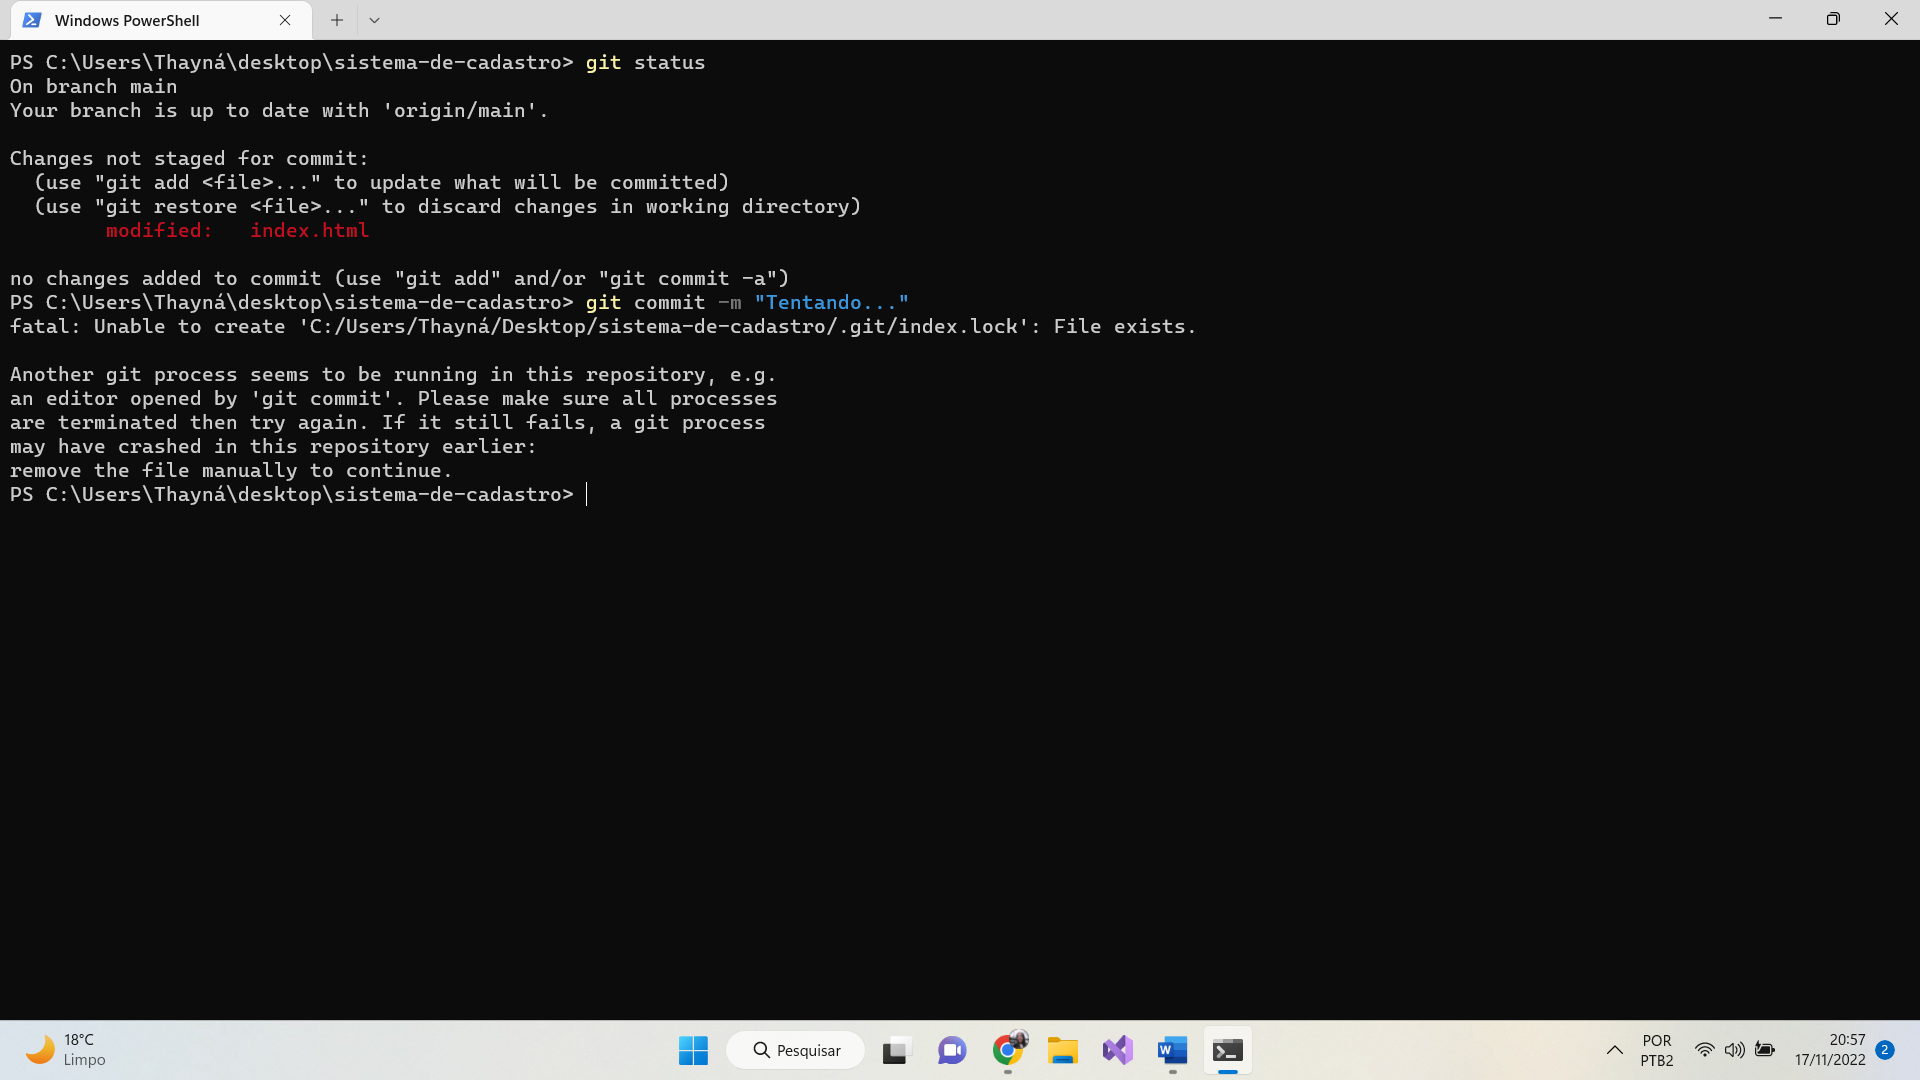Open Wi-Fi network settings icon
Viewport: 1920px width, 1080px height.
click(1704, 1050)
